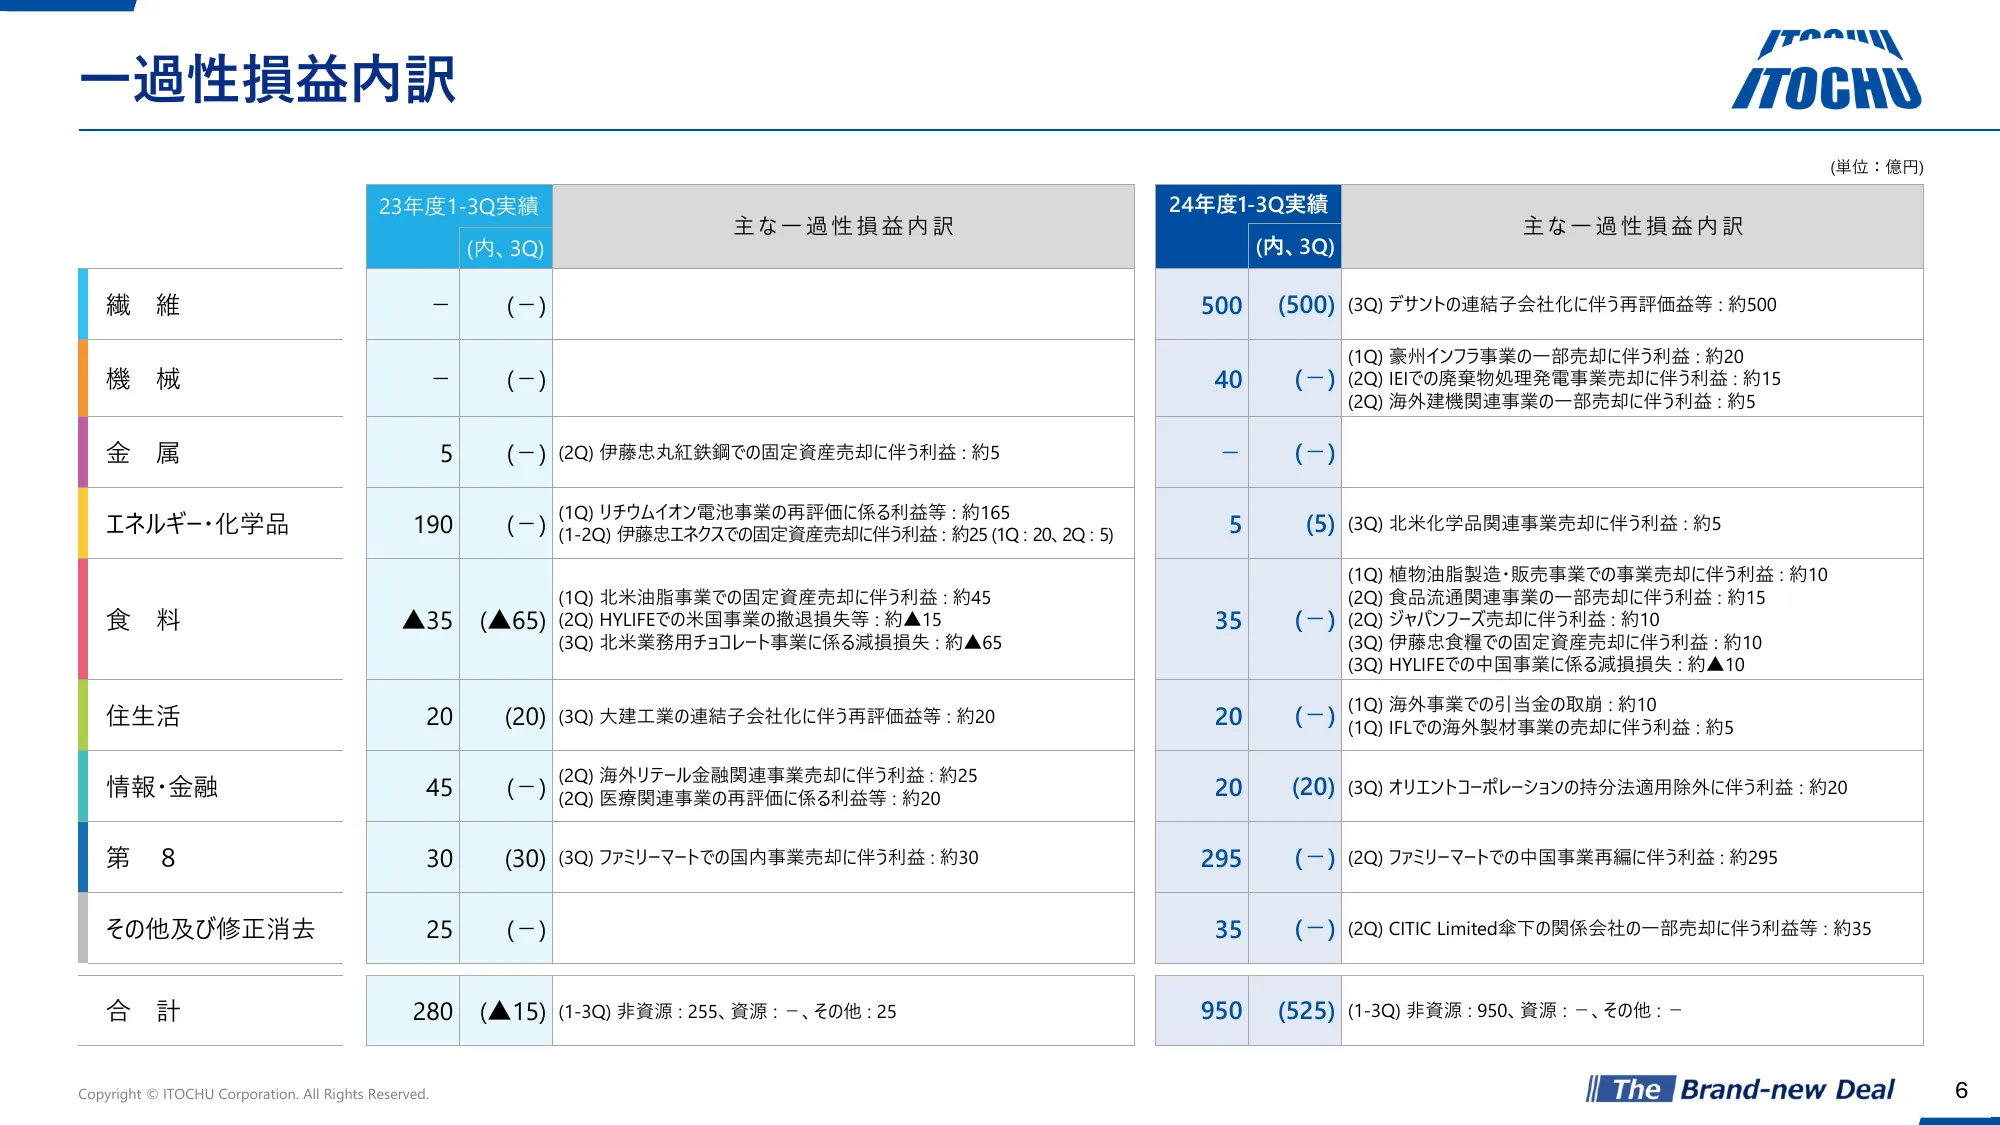Click the CITIC Limited description text
Viewport: 2000px width, 1125px height.
(1608, 928)
